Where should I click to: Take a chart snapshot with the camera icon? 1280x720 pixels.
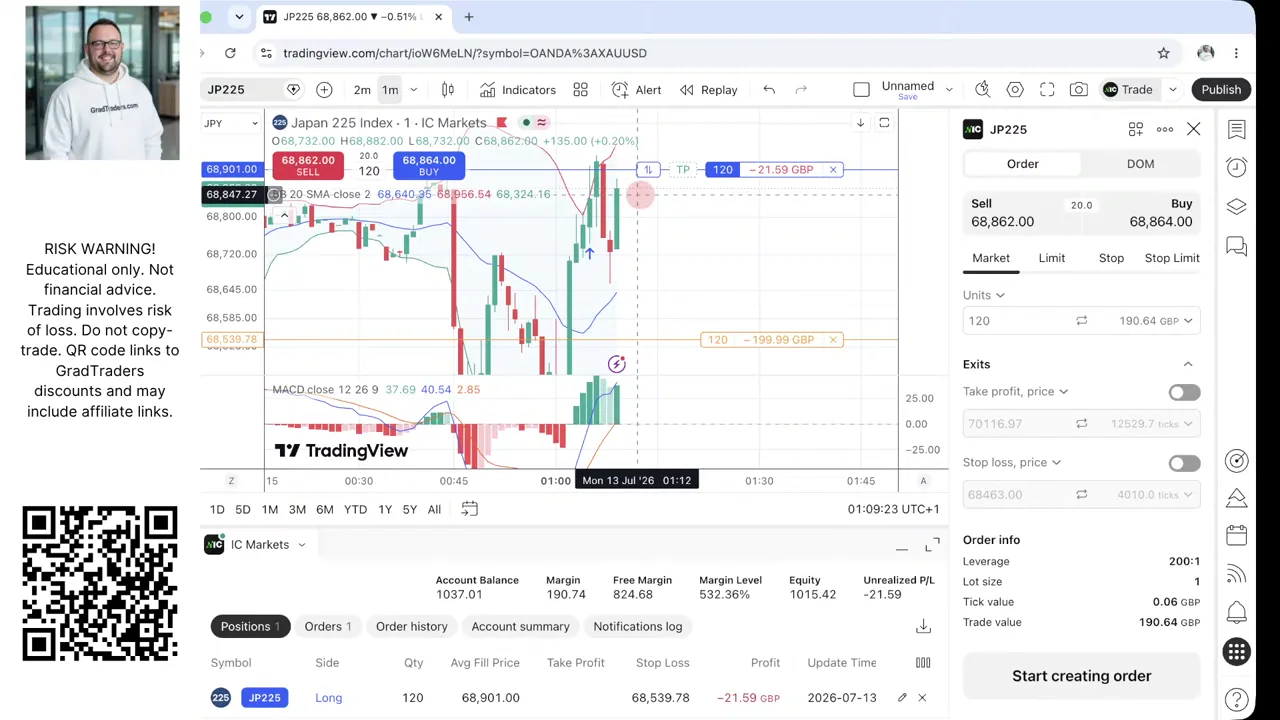[1078, 90]
